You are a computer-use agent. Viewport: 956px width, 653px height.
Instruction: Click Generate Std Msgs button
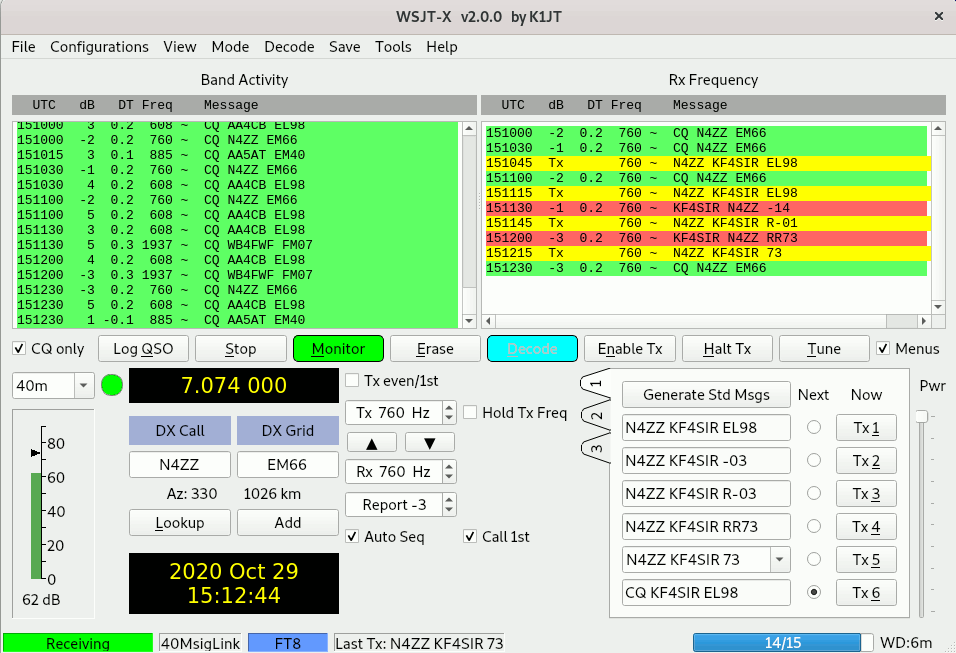707,395
